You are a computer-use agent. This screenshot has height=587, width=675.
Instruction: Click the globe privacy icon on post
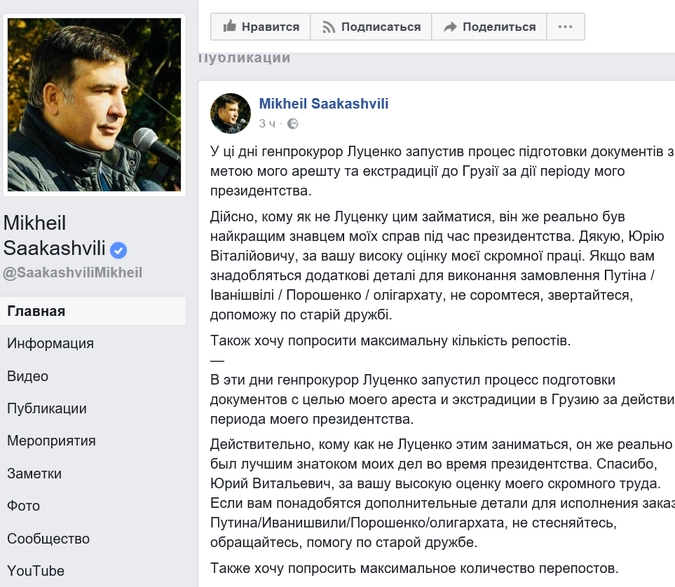point(292,124)
